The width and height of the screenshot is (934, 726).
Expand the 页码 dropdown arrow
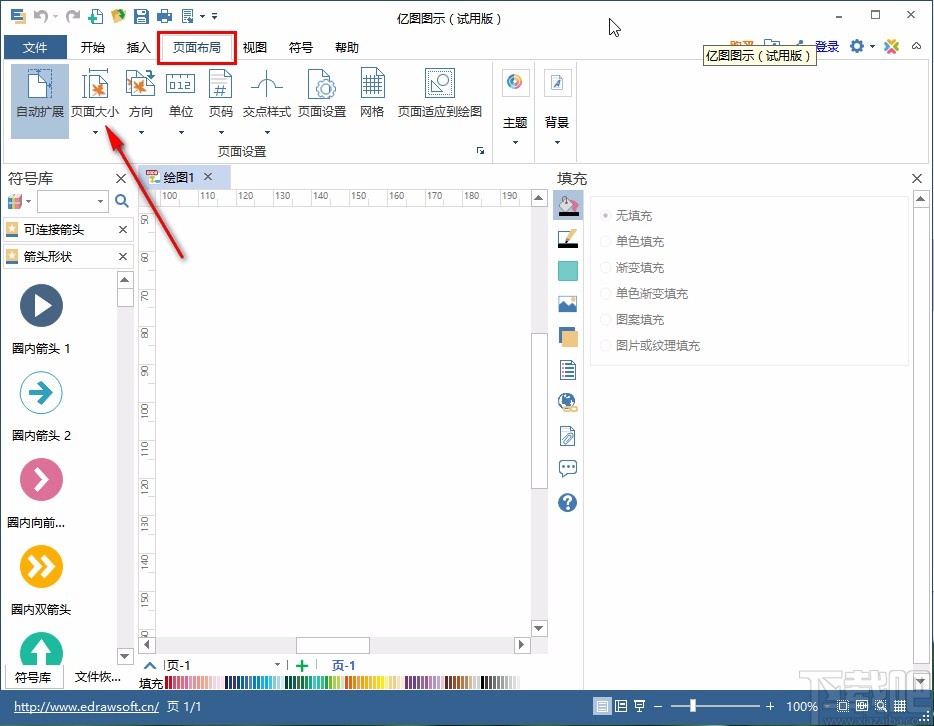[221, 132]
